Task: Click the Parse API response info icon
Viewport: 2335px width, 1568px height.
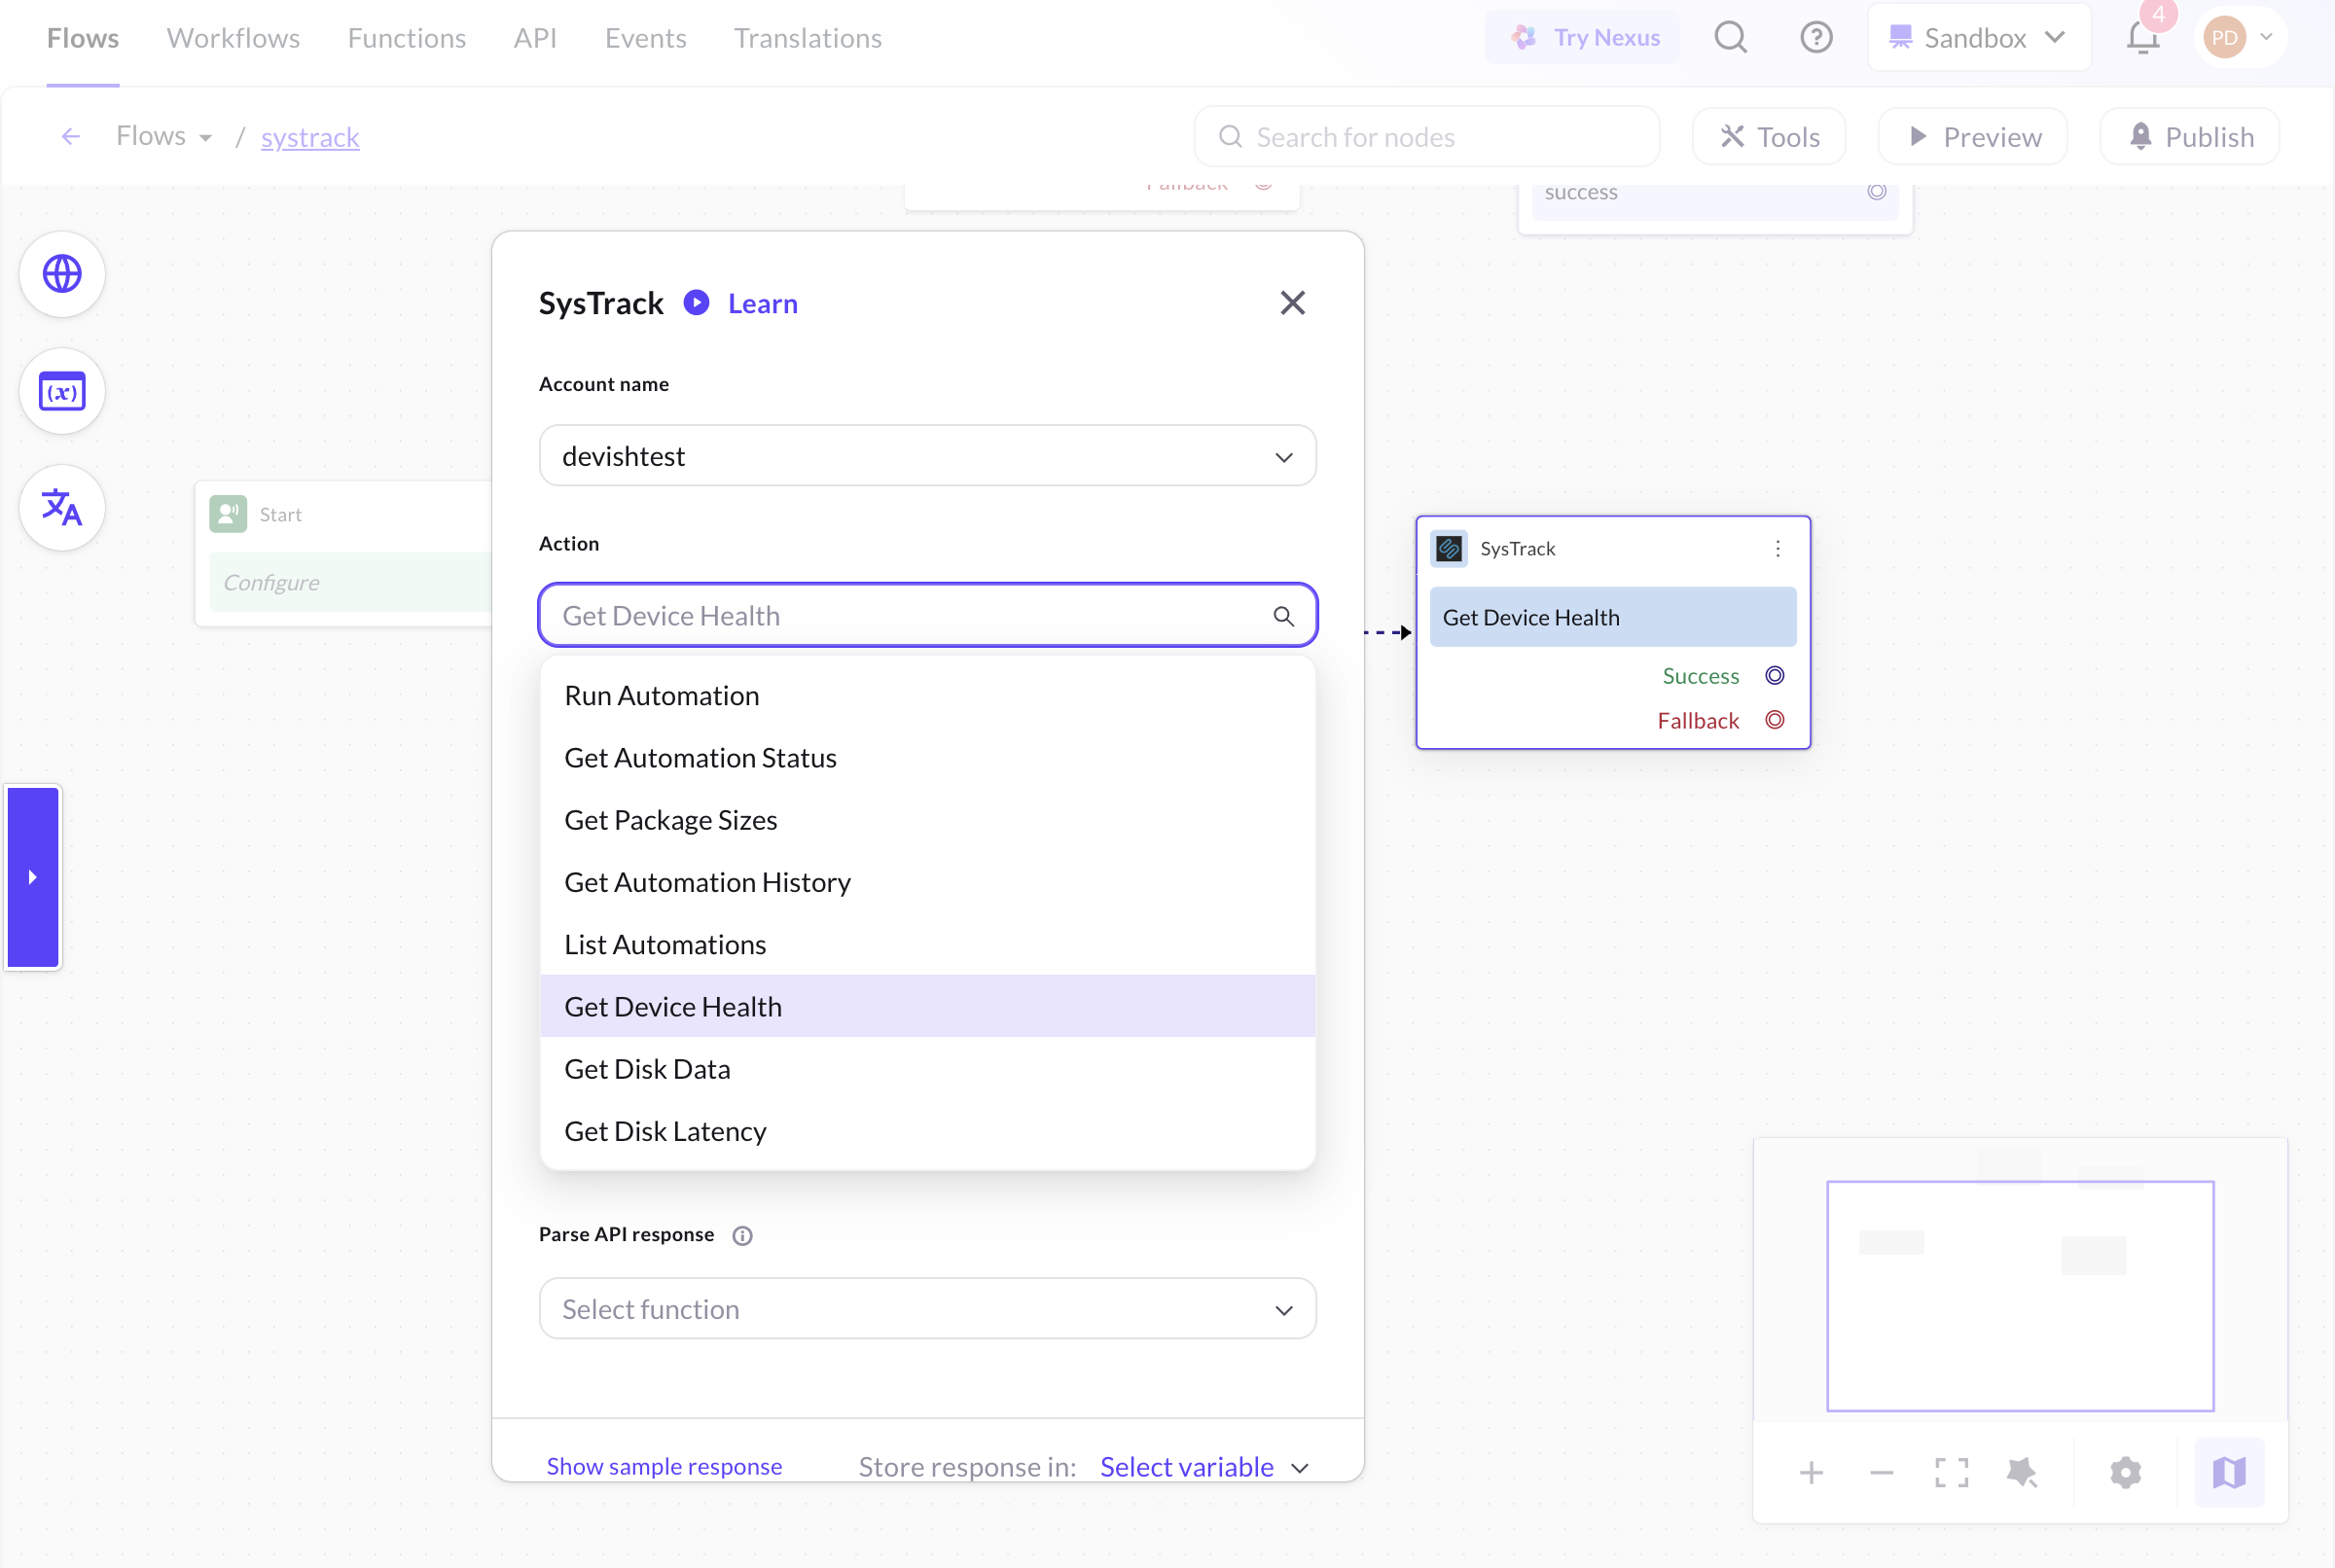Action: pos(742,1235)
